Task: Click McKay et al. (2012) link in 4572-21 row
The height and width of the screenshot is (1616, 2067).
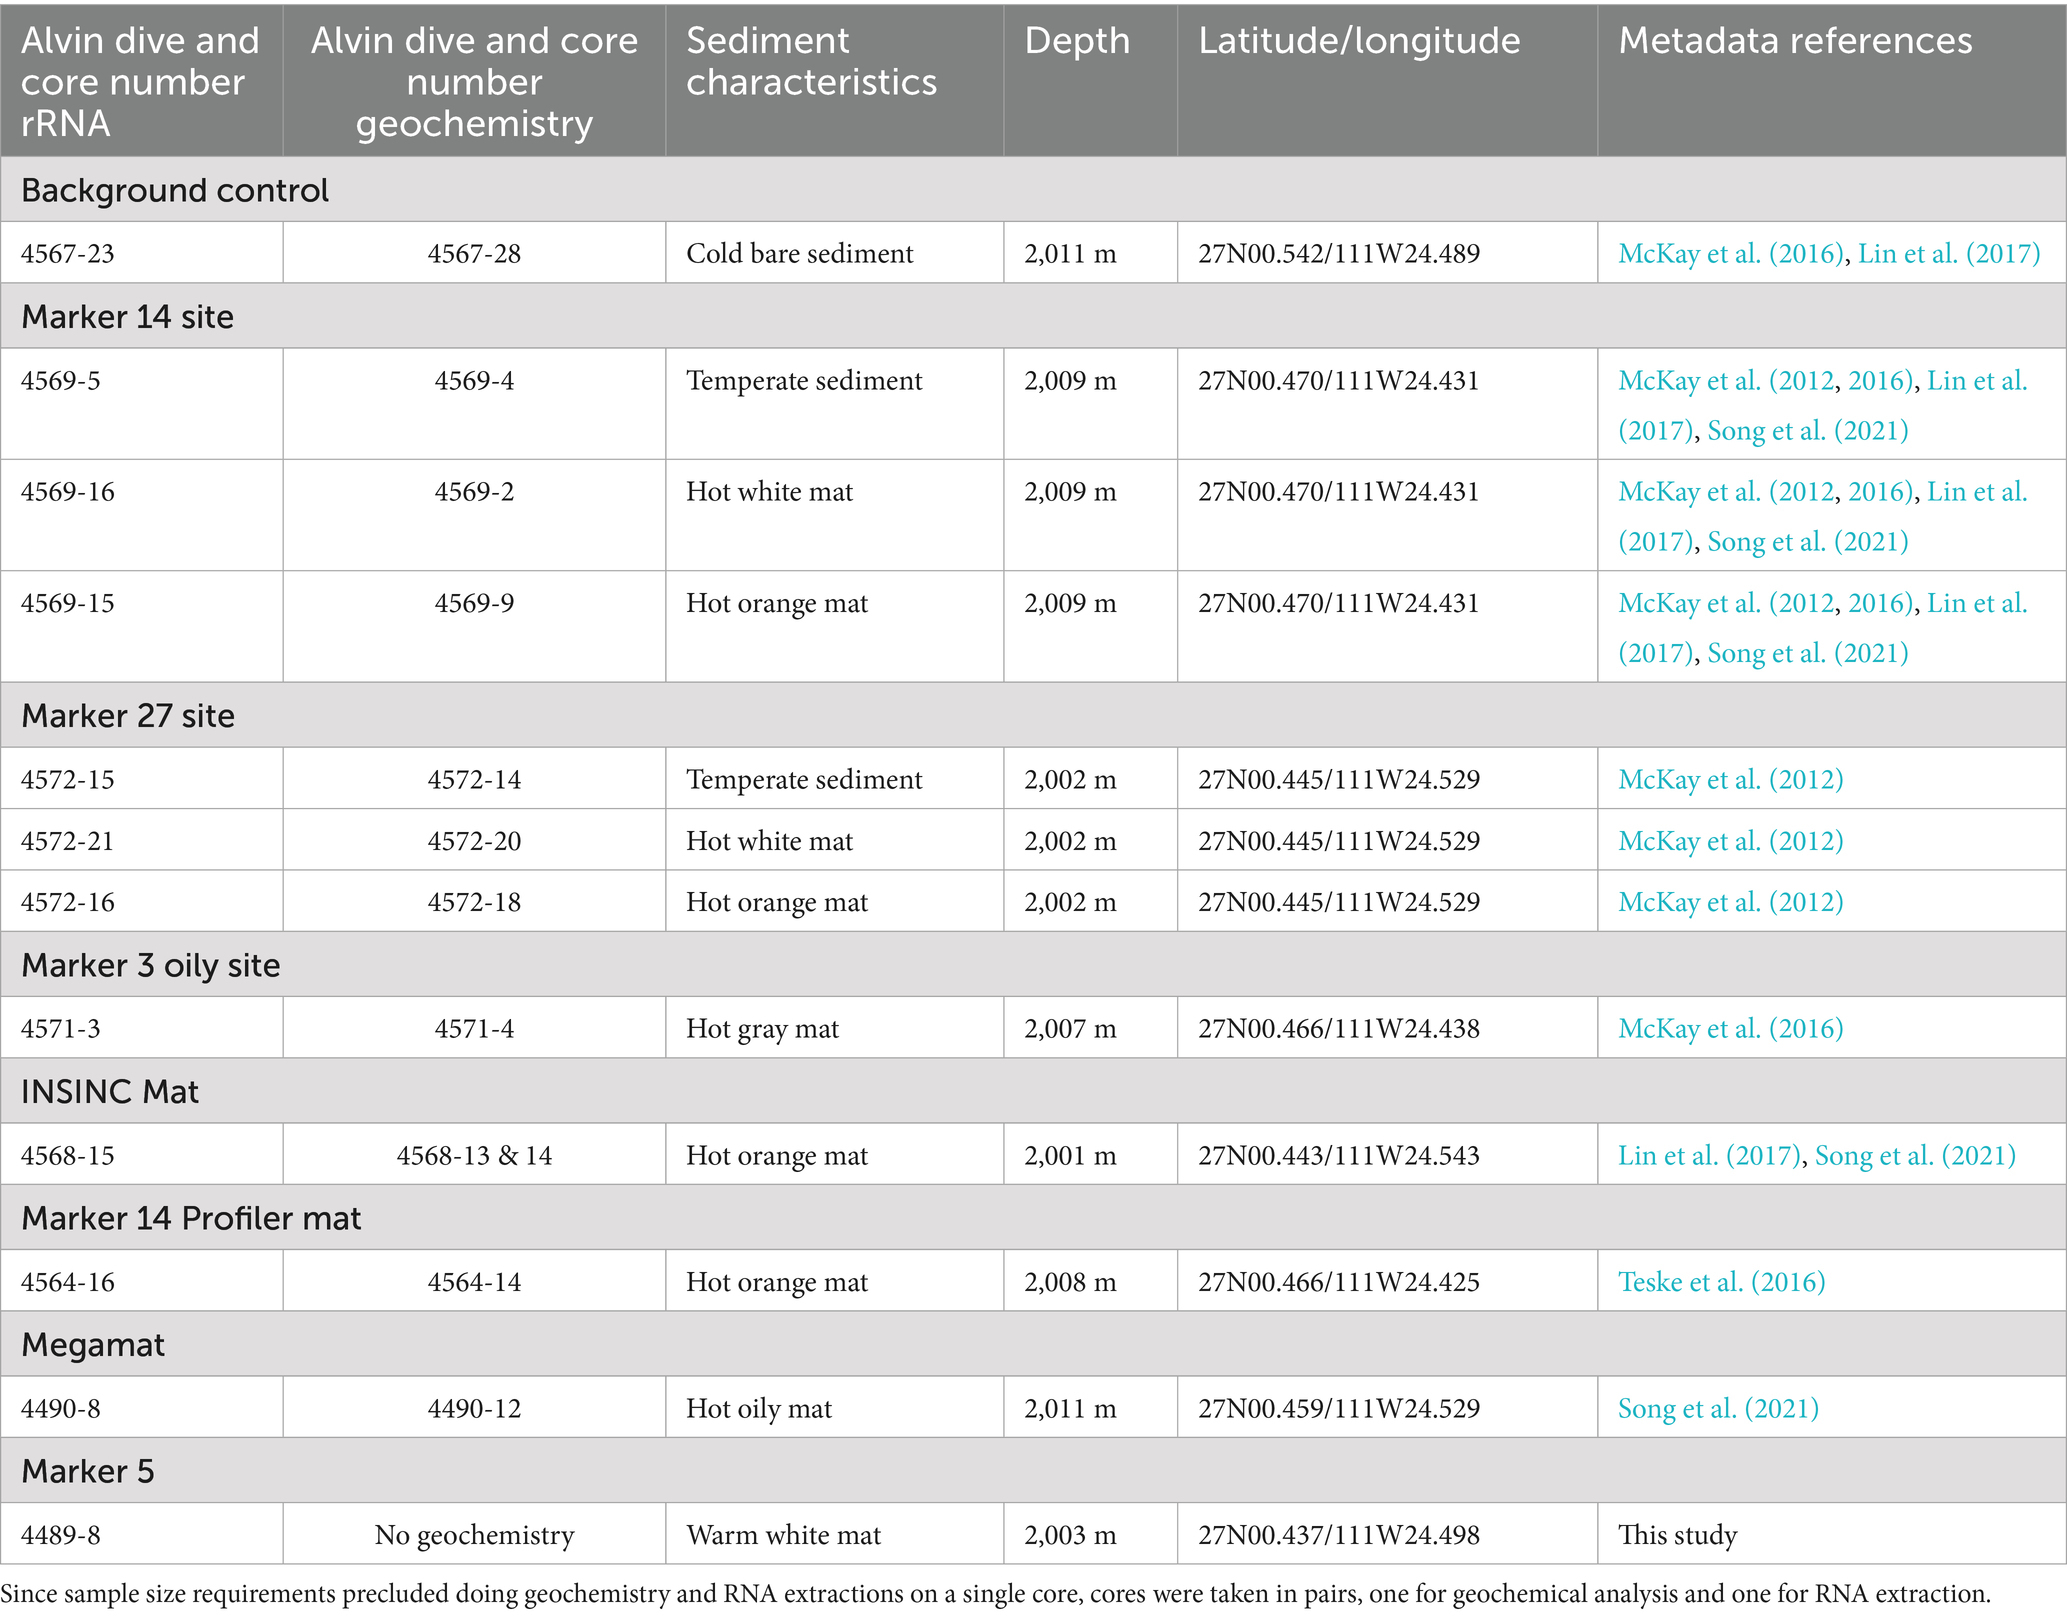Action: pyautogui.click(x=1730, y=841)
